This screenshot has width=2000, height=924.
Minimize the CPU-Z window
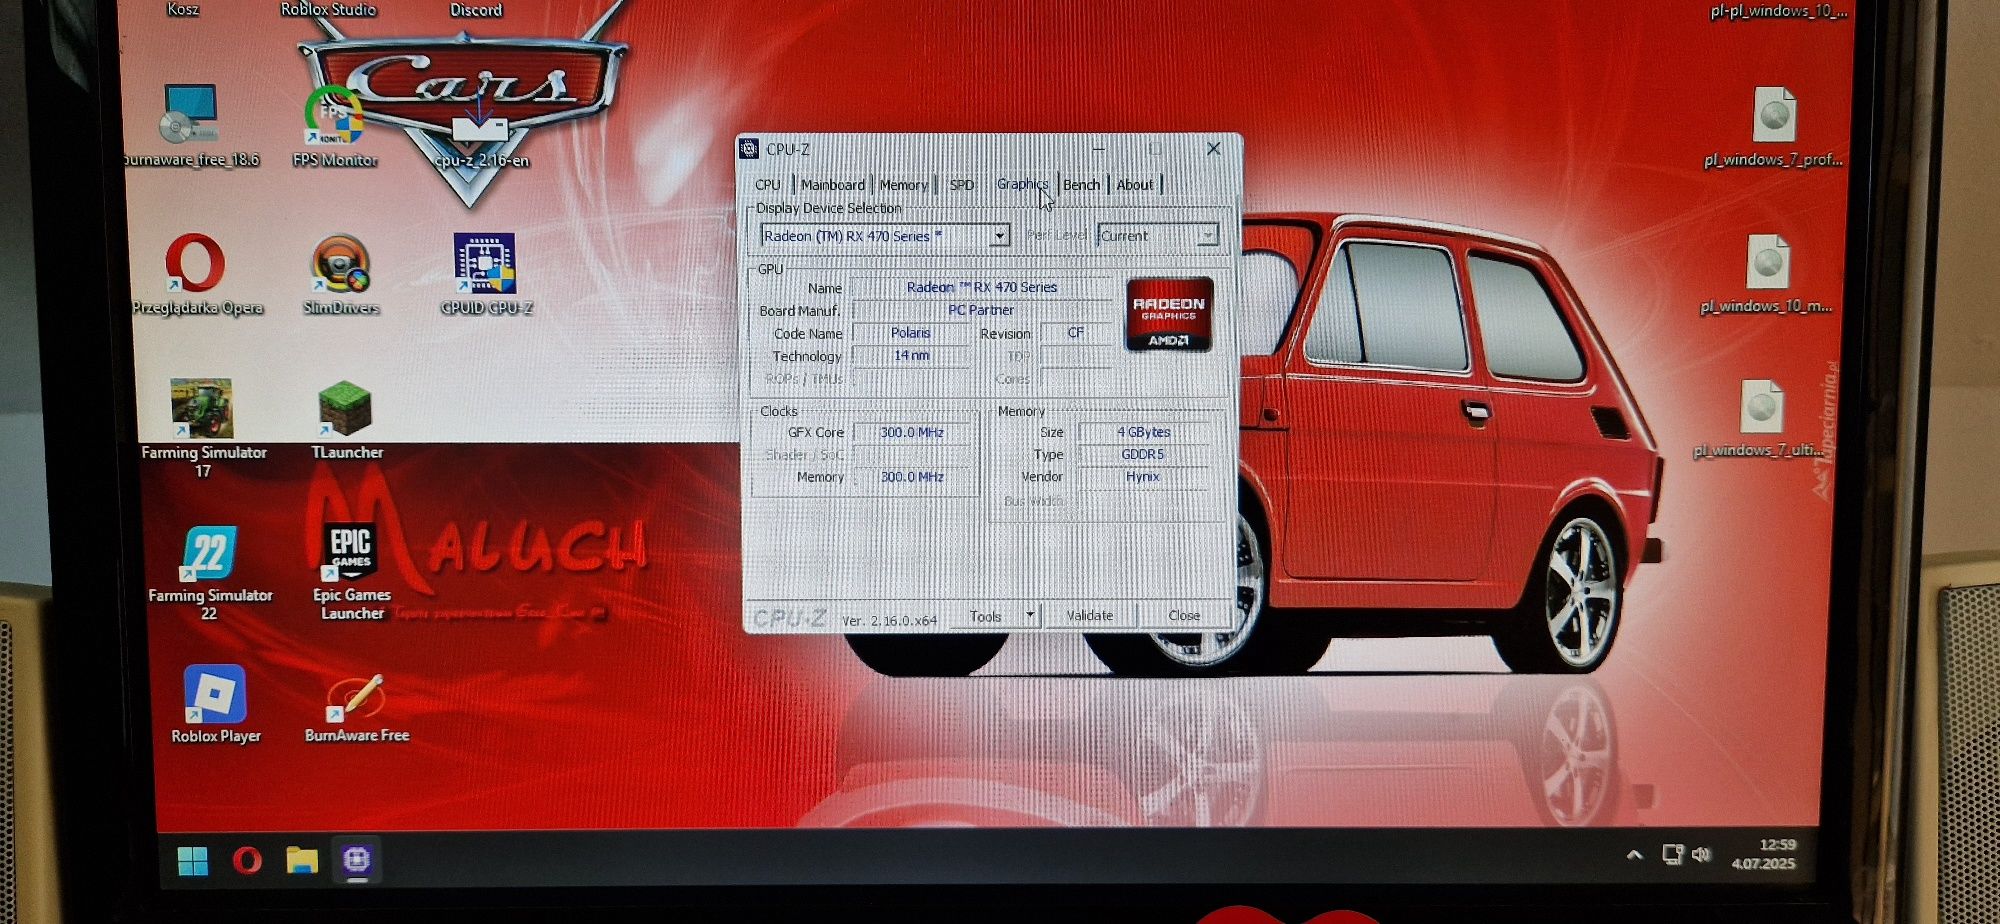(1098, 149)
